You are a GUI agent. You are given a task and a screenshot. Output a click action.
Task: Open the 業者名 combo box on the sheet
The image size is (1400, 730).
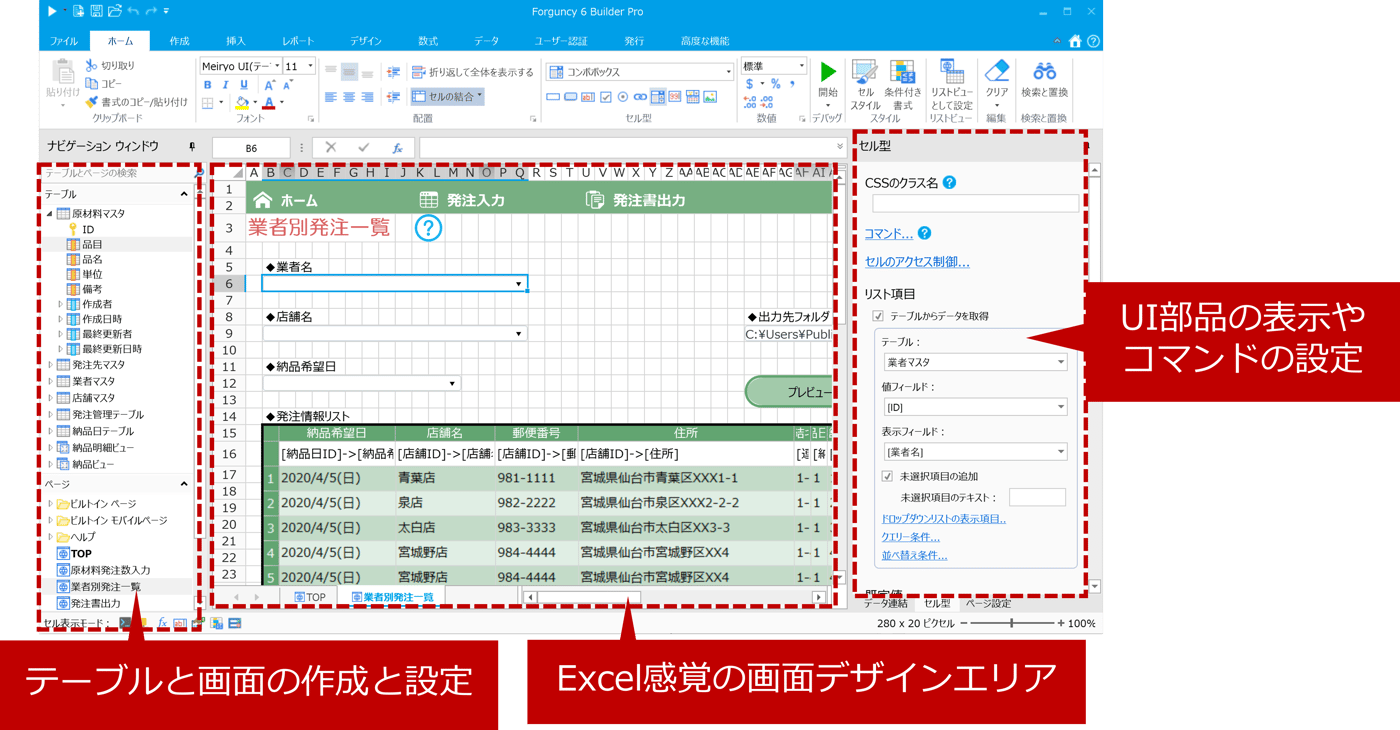click(x=518, y=284)
